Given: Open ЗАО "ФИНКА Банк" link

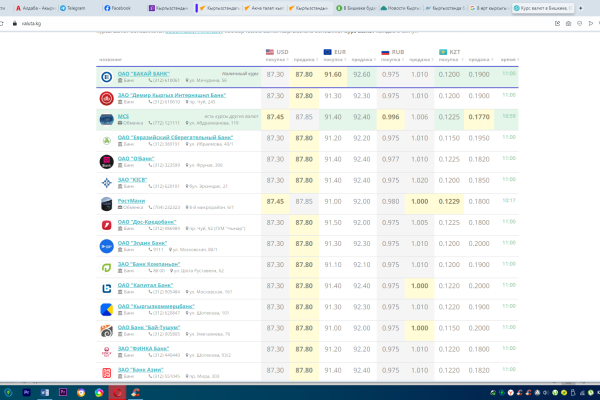Looking at the screenshot, I should [x=143, y=348].
